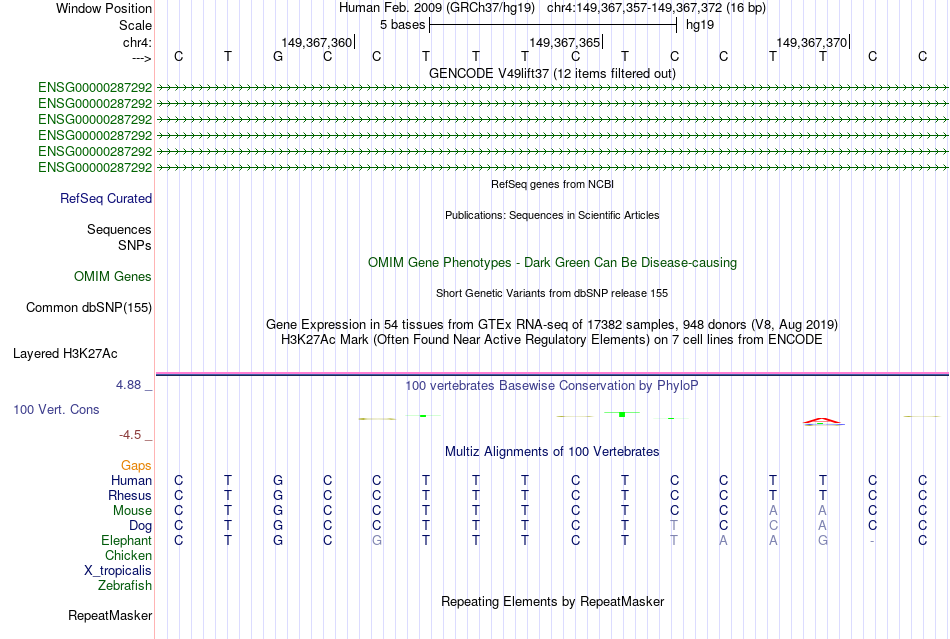950x639 pixels.
Task: Click the 100 Vert. Cons label
Action: (x=56, y=409)
